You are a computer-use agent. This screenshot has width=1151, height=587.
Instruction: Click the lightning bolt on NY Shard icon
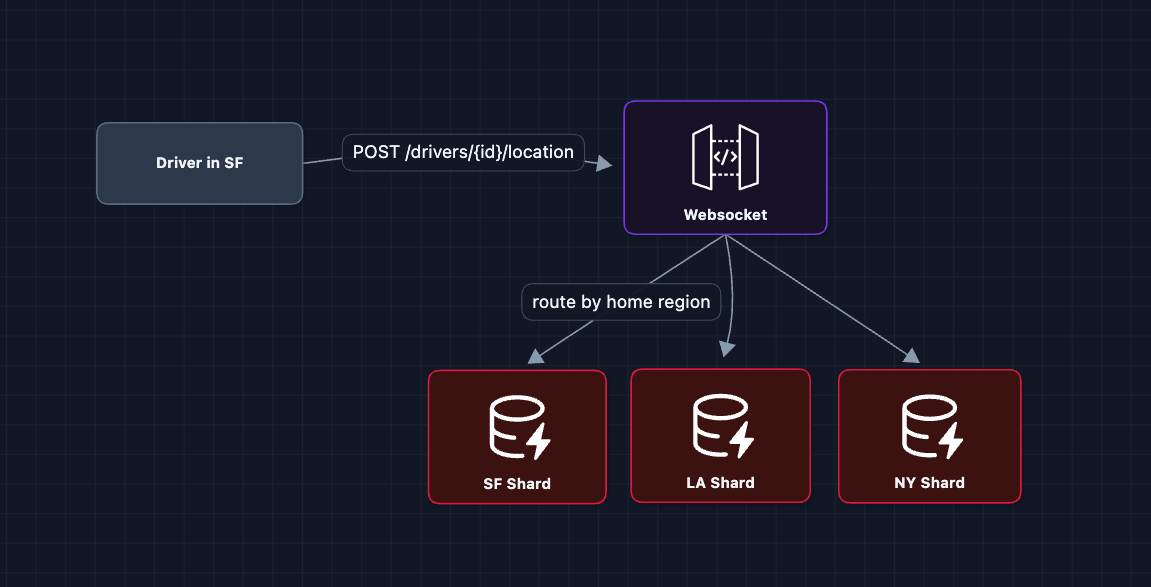pos(950,441)
